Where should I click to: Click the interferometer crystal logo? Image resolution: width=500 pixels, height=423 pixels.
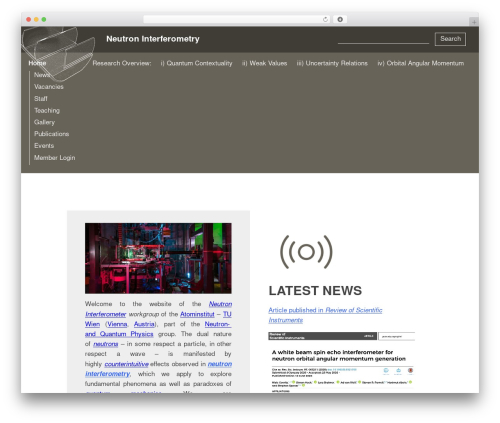tap(58, 53)
